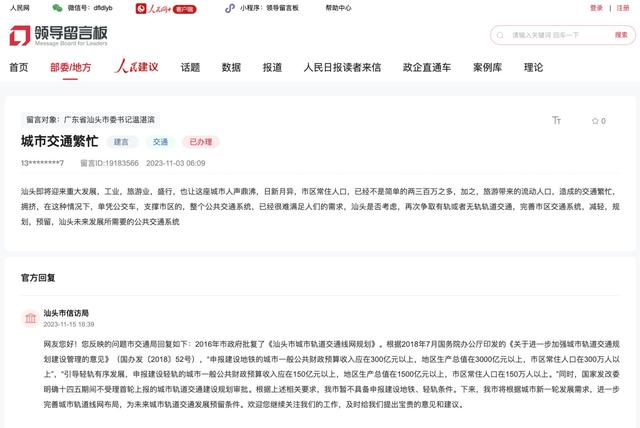This screenshot has width=640, height=428.
Task: Go to the 案例库 tab
Action: (487, 67)
